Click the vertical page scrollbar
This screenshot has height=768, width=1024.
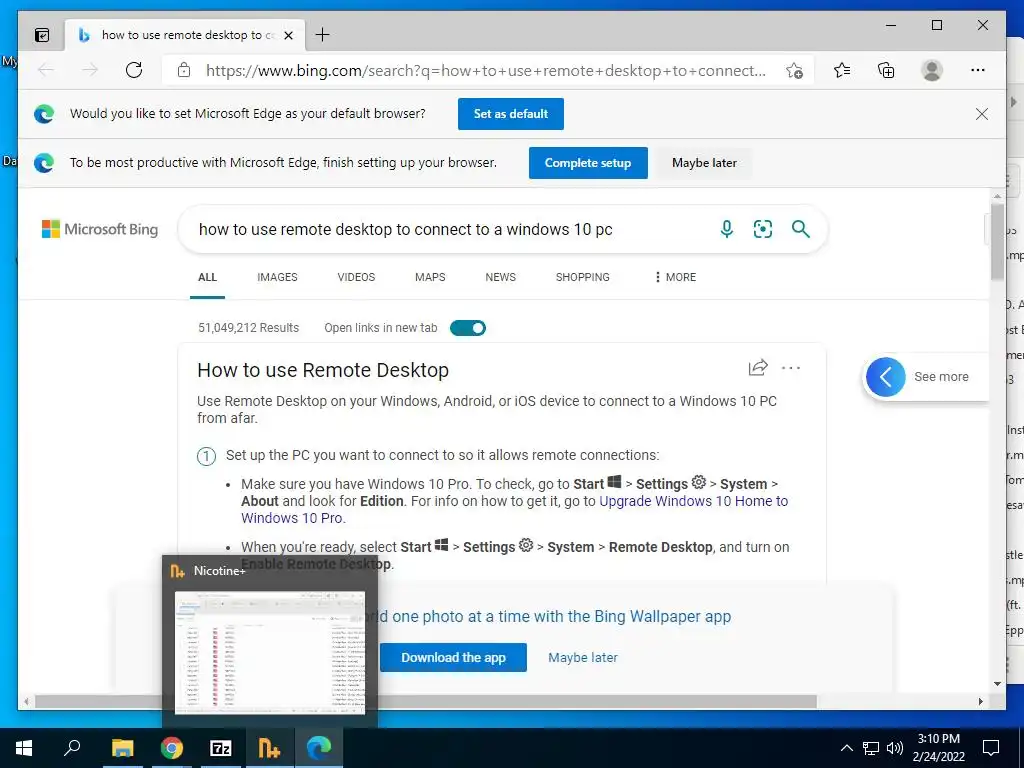(997, 242)
